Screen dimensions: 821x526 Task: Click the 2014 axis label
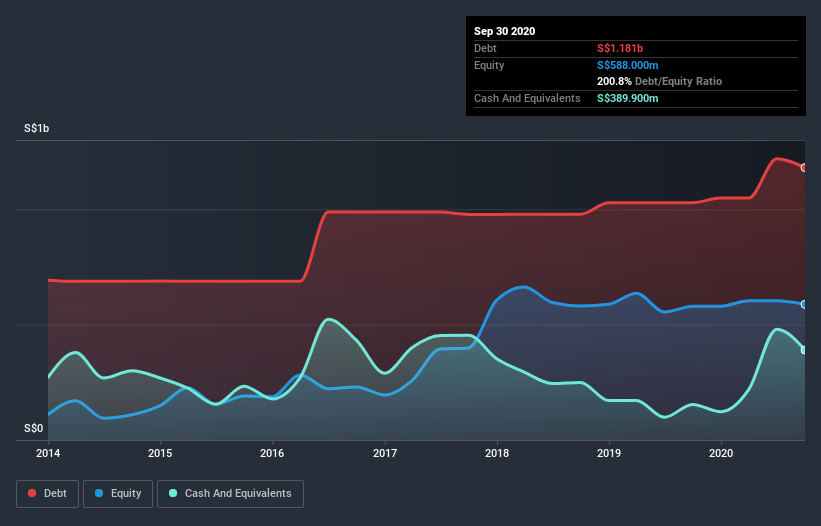pyautogui.click(x=48, y=453)
